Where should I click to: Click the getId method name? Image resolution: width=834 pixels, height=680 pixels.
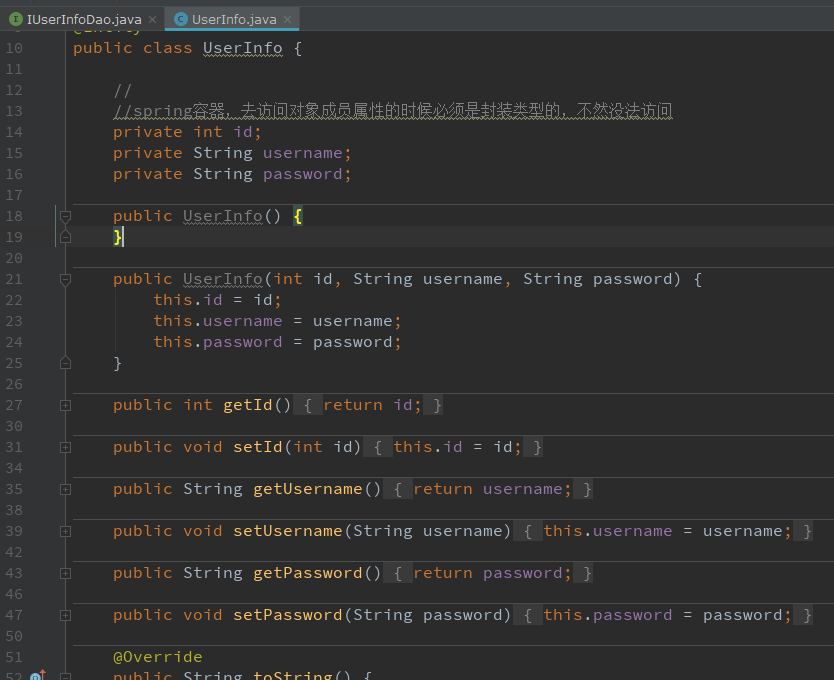pos(247,405)
